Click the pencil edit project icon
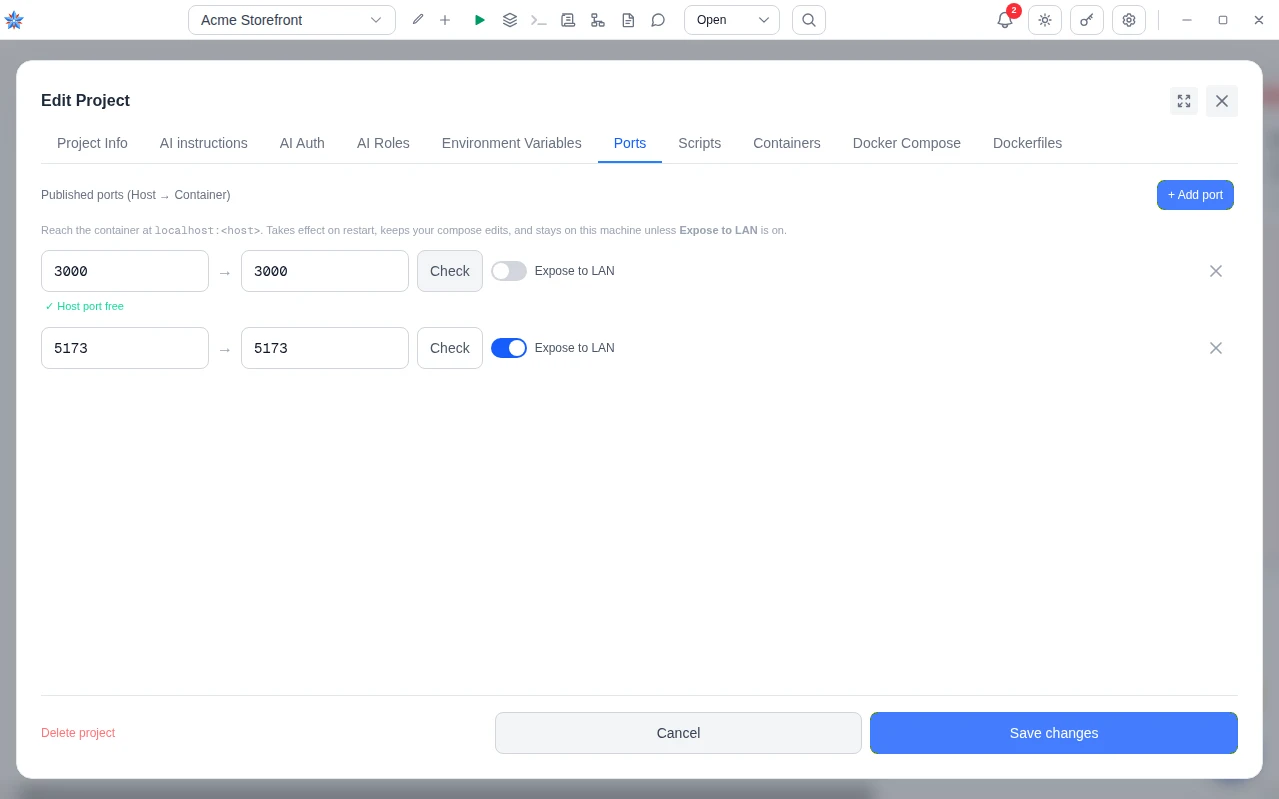This screenshot has width=1279, height=799. (418, 20)
